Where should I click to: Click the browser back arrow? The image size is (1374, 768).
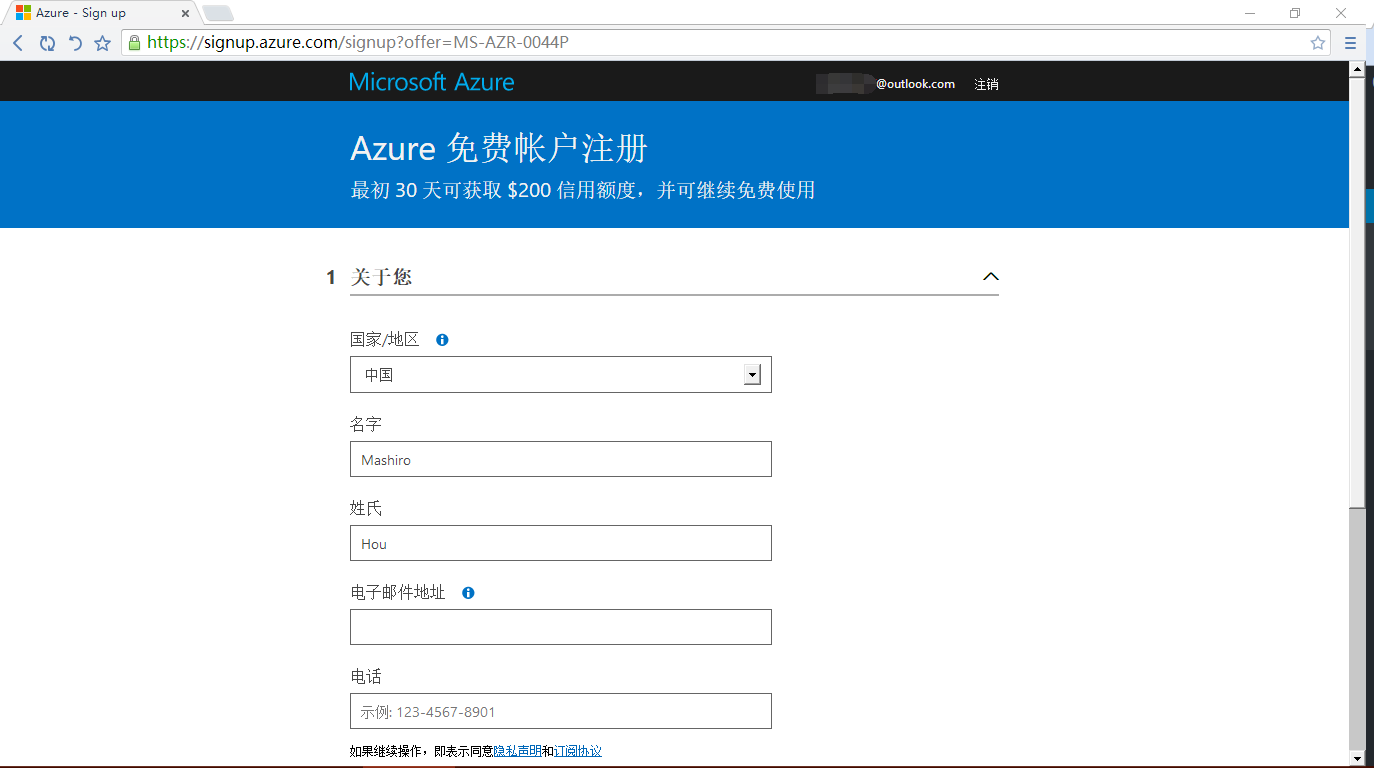(x=18, y=43)
